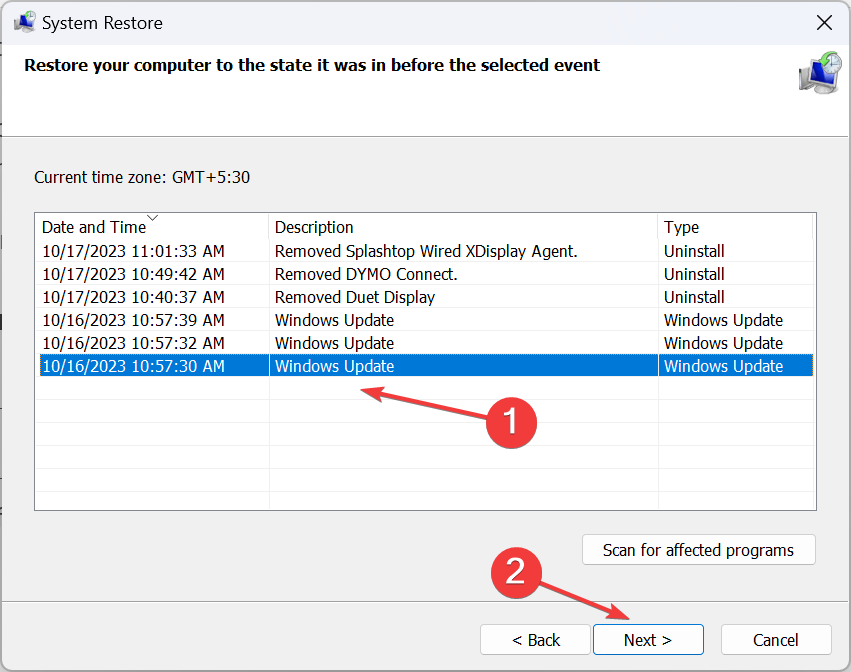Click Windows Update type in the 10:57:32 row
Image resolution: width=851 pixels, height=672 pixels.
click(723, 343)
